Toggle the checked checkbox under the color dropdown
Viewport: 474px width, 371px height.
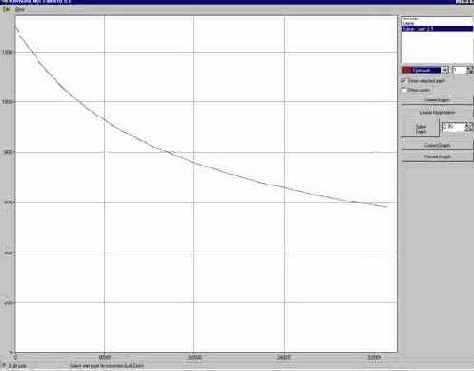point(403,81)
